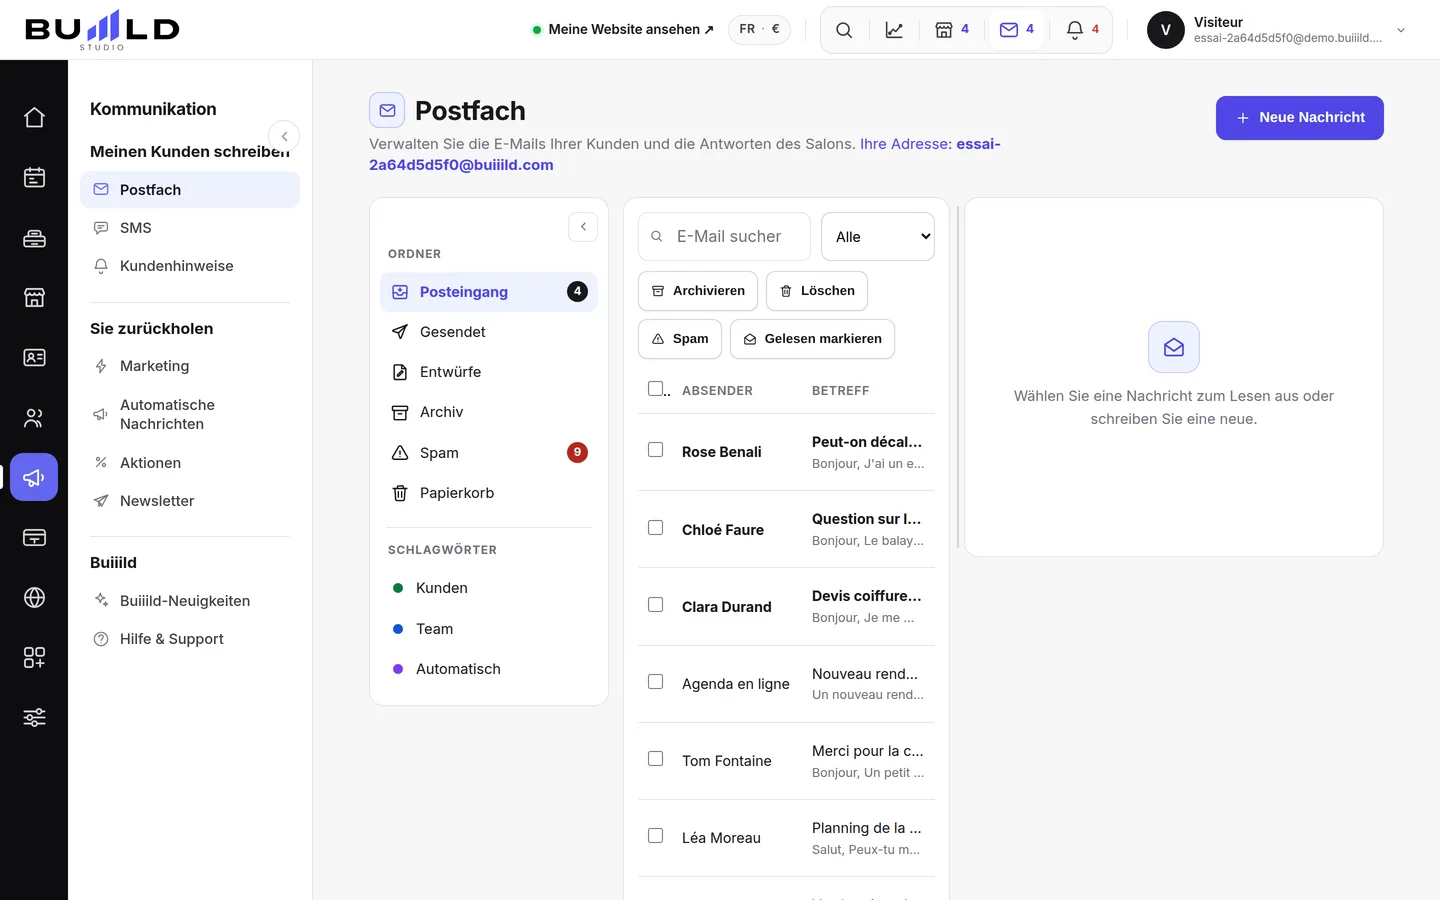
Task: Open the sliders settings icon in sidebar
Action: click(x=34, y=717)
